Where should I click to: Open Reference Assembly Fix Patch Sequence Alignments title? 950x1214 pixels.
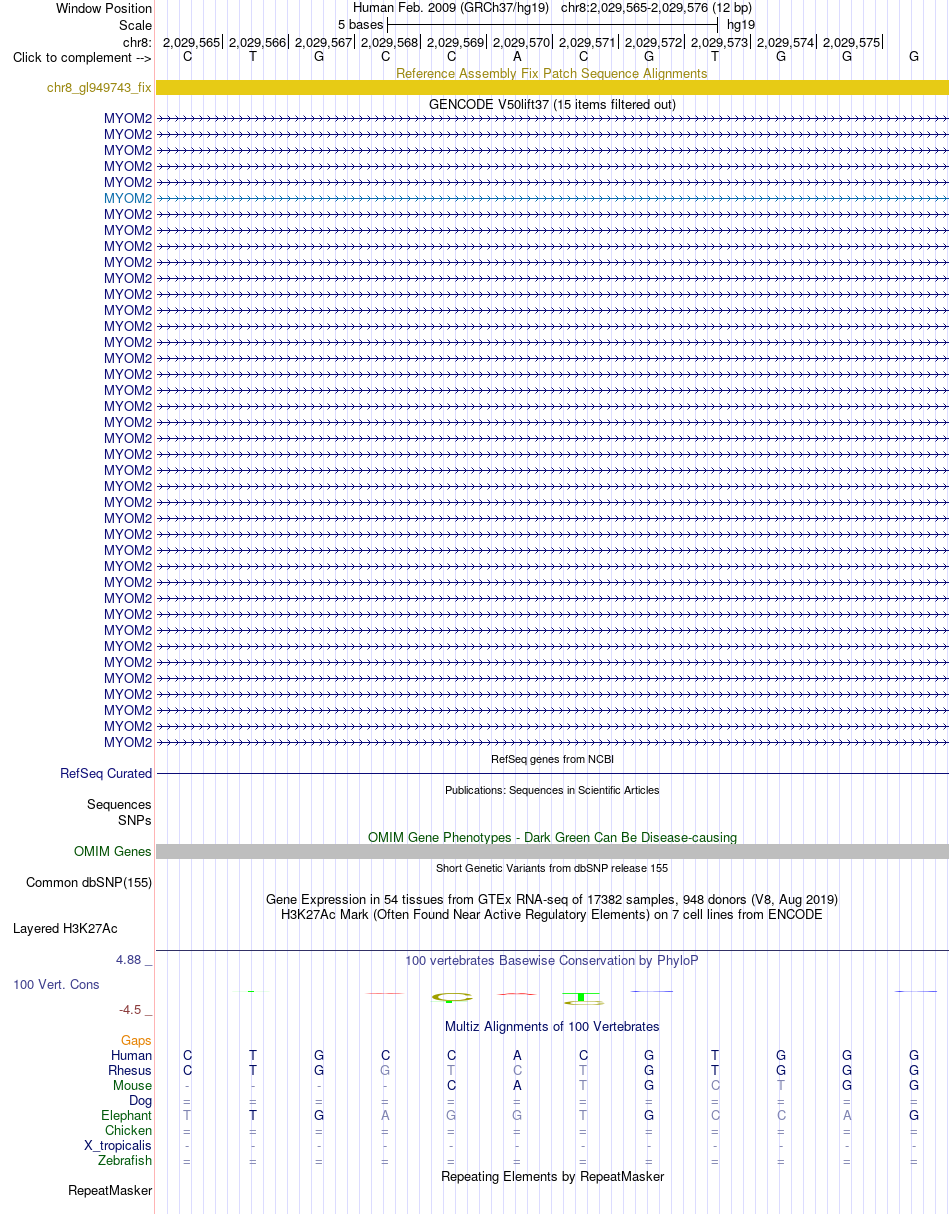(x=552, y=73)
